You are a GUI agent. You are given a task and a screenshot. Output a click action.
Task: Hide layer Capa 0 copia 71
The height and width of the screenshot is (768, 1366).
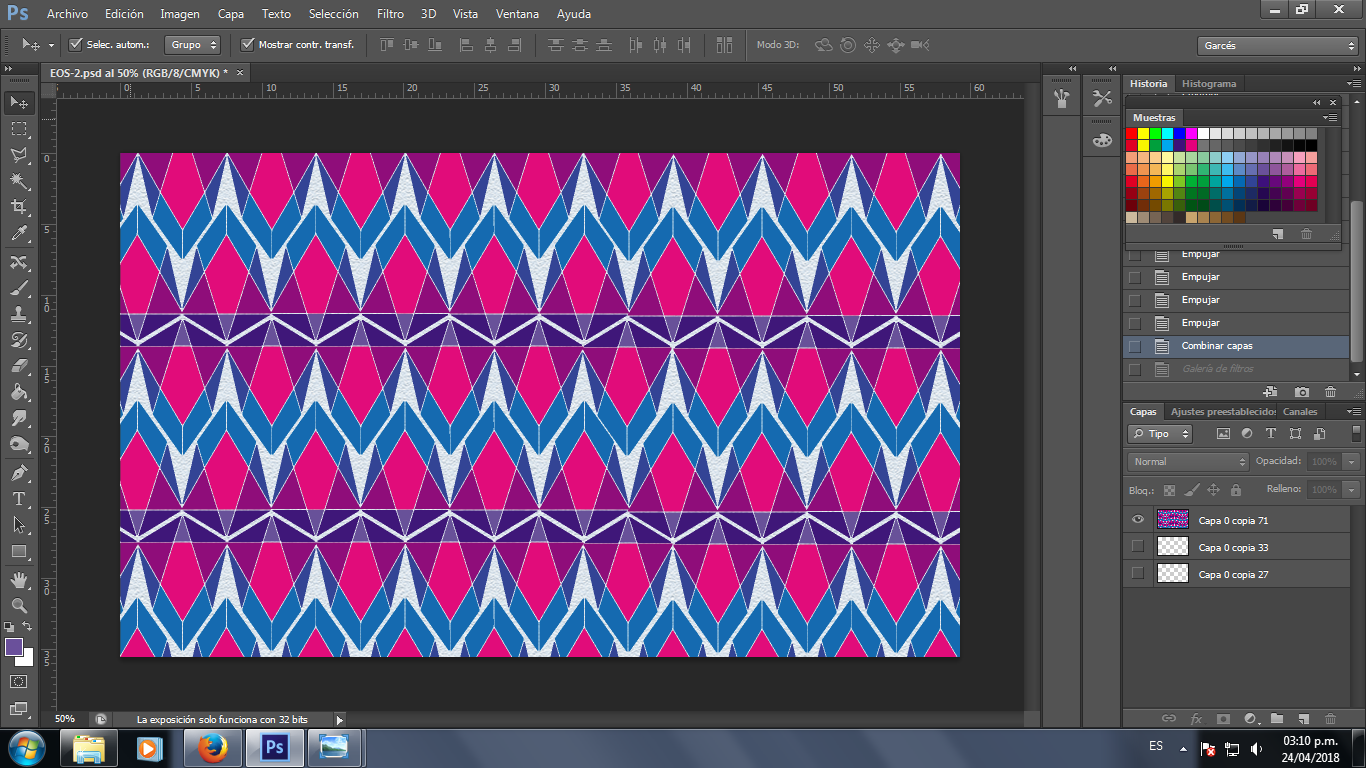(x=1137, y=520)
